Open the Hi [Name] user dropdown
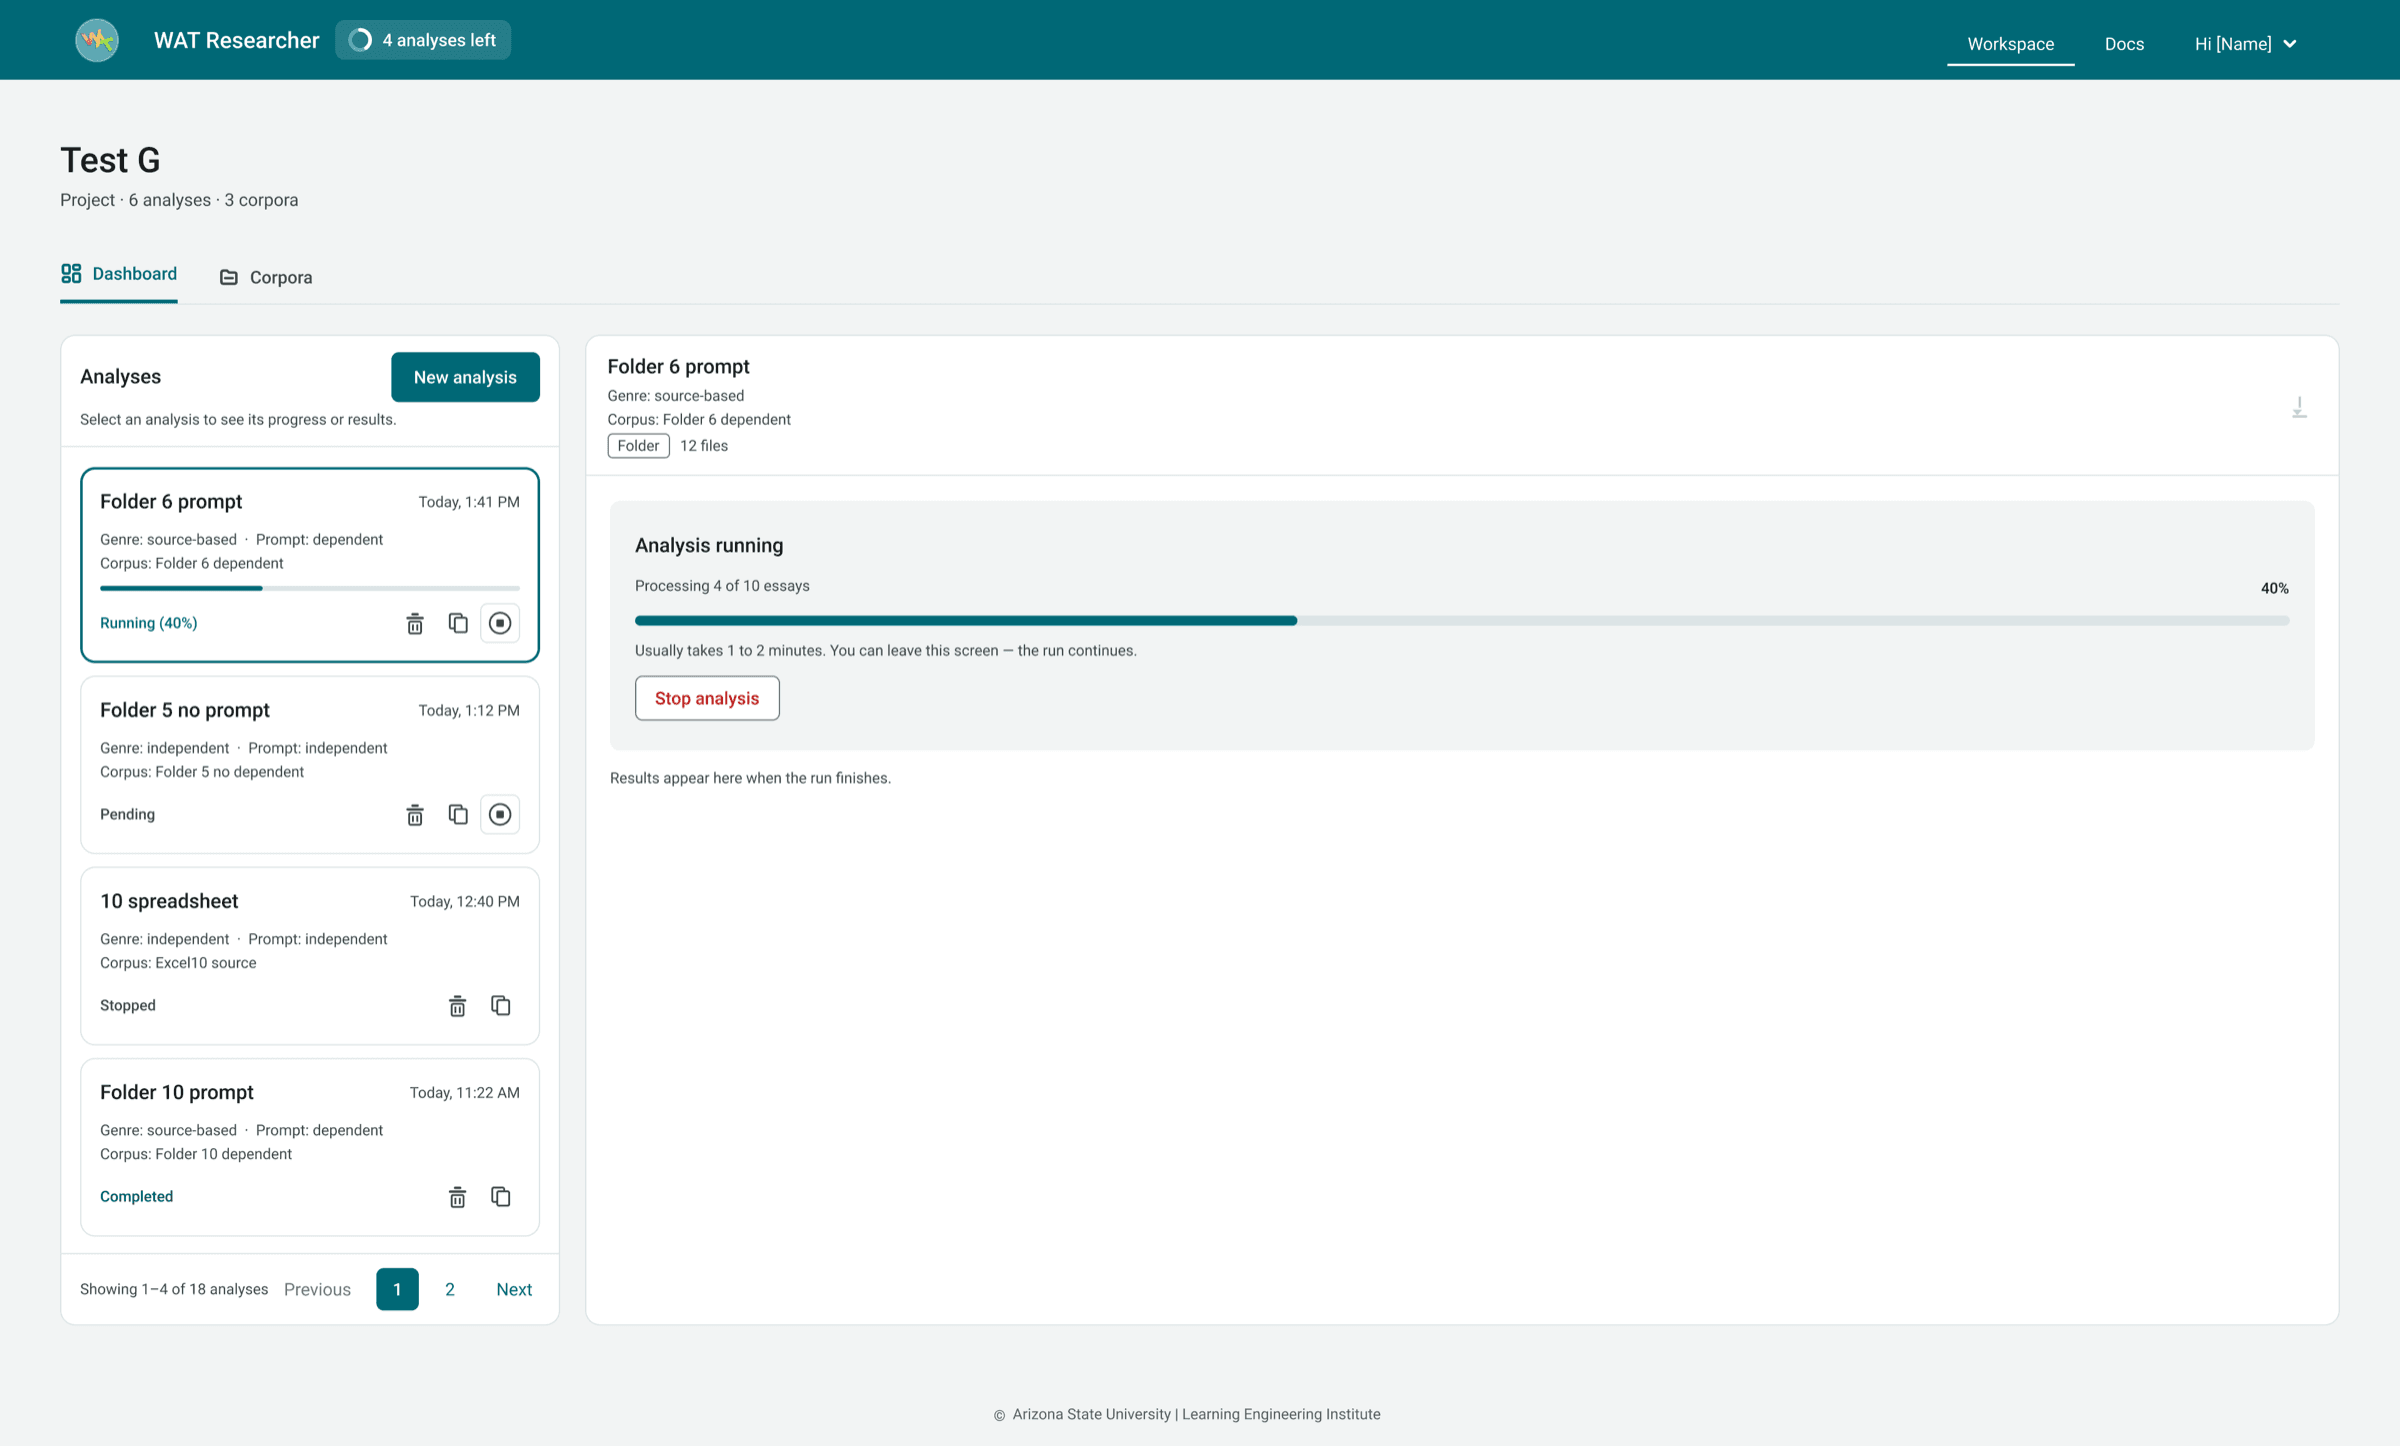The width and height of the screenshot is (2400, 1446). [x=2245, y=43]
